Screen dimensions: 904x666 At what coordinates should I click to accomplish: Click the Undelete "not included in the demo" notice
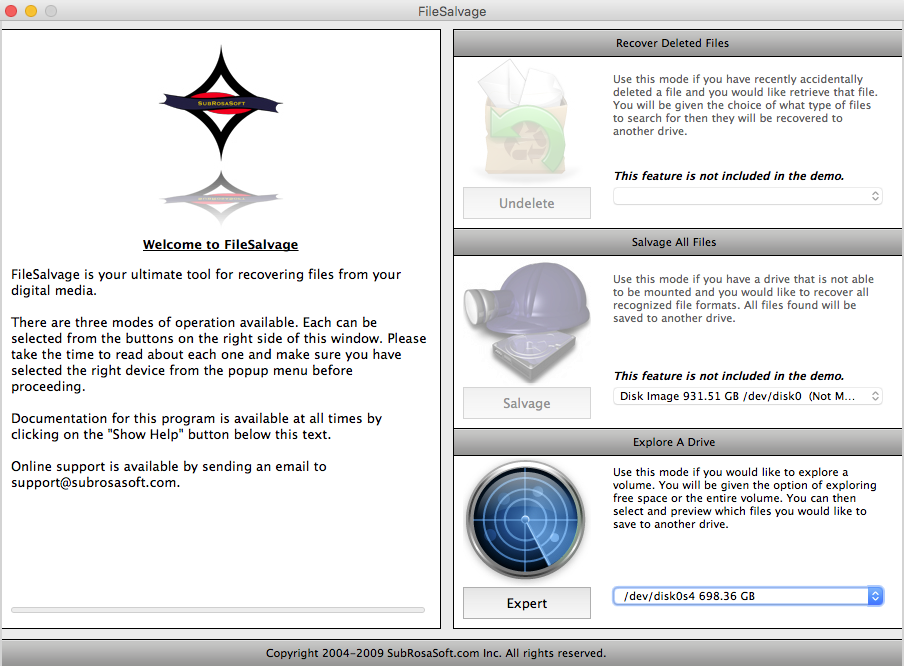click(x=729, y=176)
